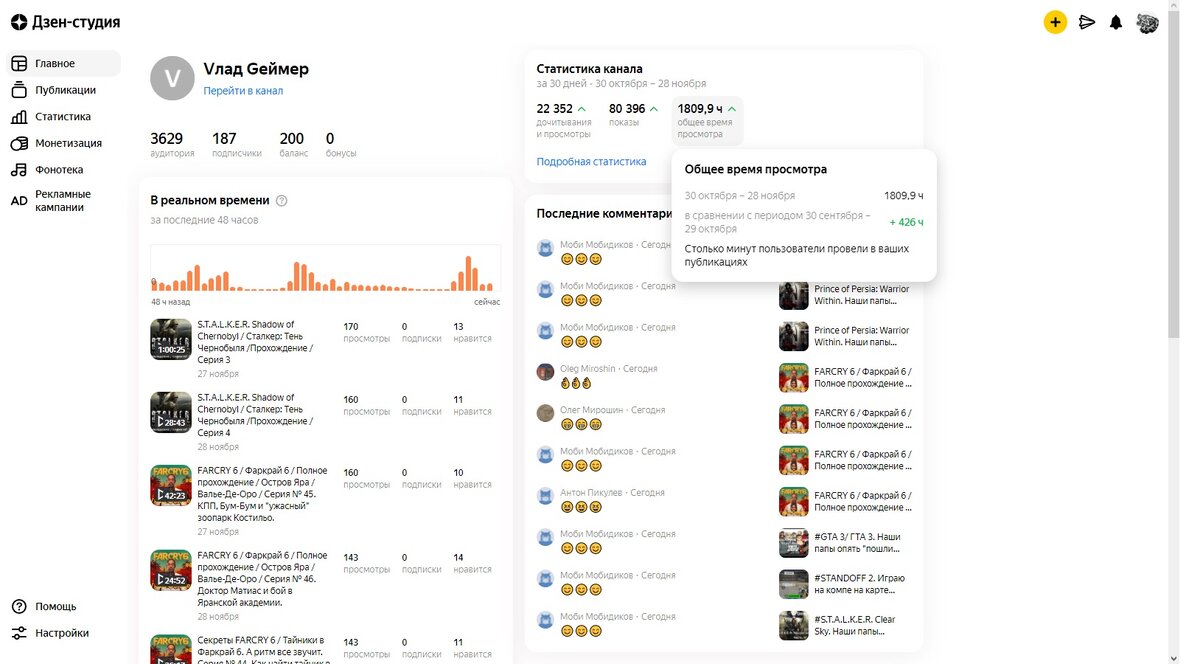Screen dimensions: 1200x664
Task: Open the #GTA 3 / ГТА 3 publication thumbnail
Action: pyautogui.click(x=794, y=543)
